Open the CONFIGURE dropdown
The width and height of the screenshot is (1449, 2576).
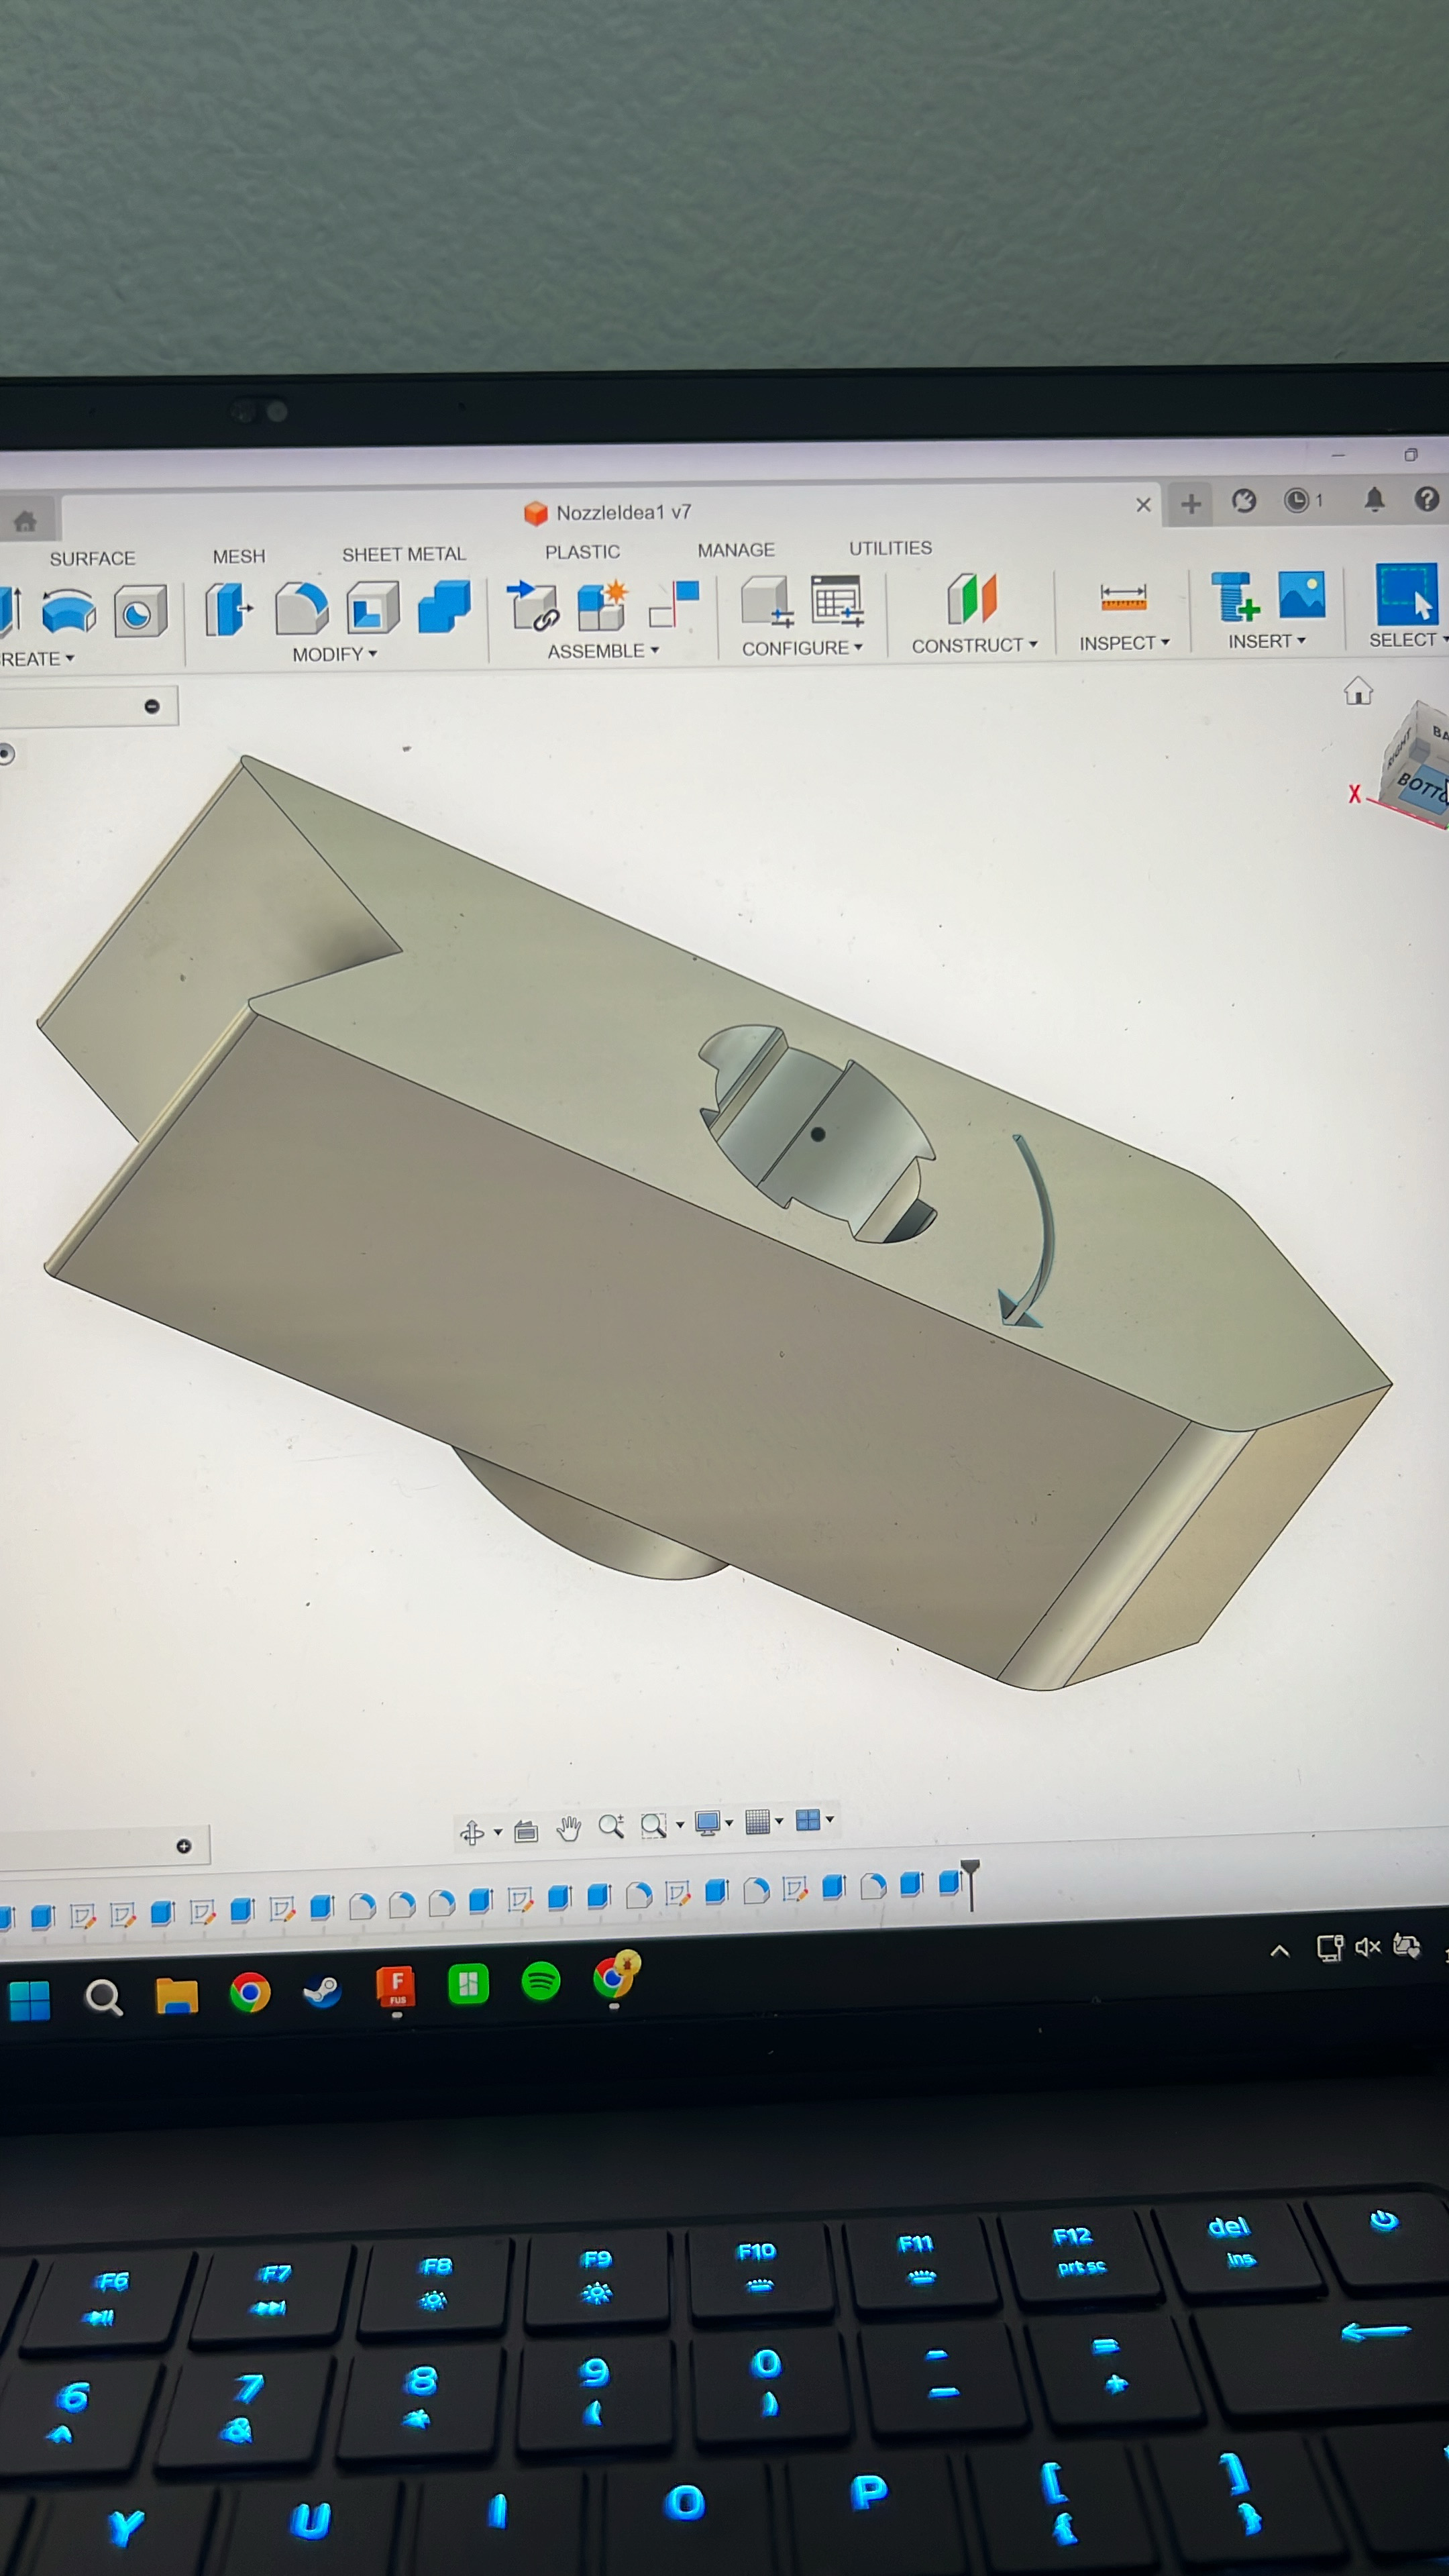(x=802, y=648)
